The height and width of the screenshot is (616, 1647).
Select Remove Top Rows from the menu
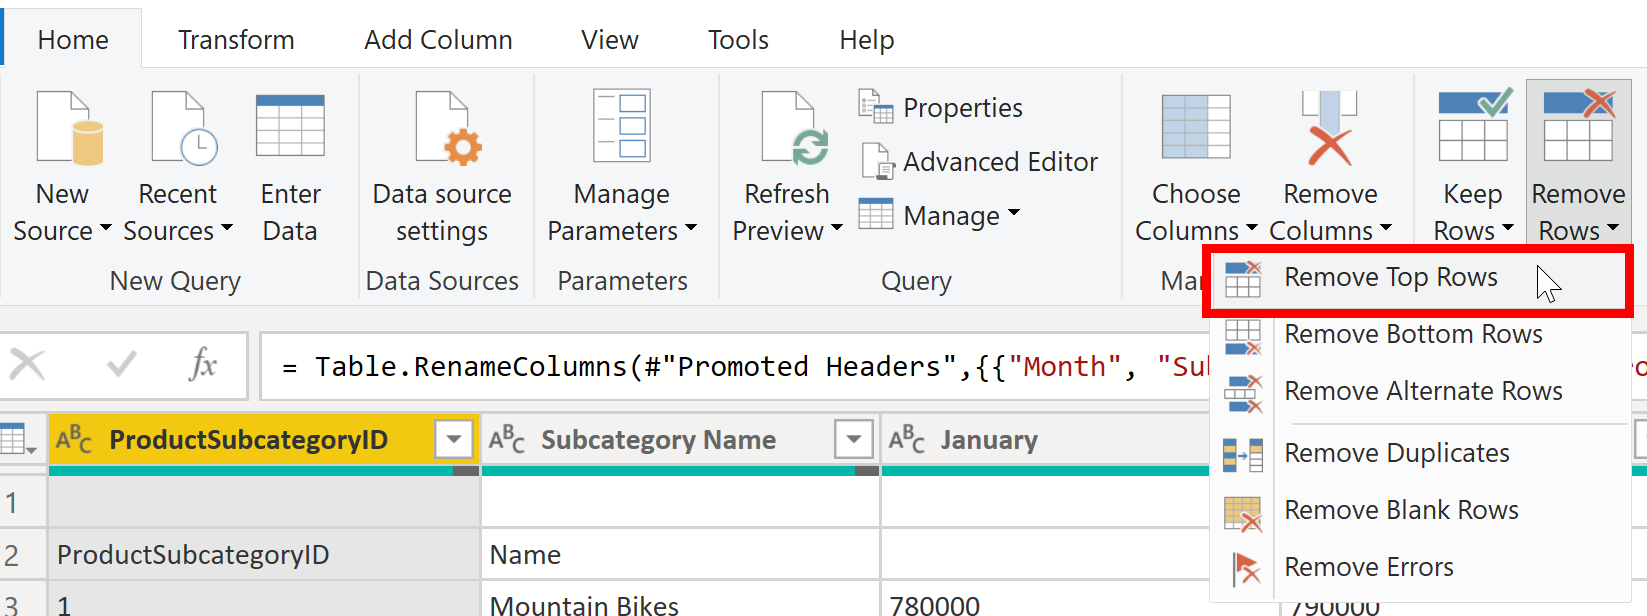click(1390, 278)
